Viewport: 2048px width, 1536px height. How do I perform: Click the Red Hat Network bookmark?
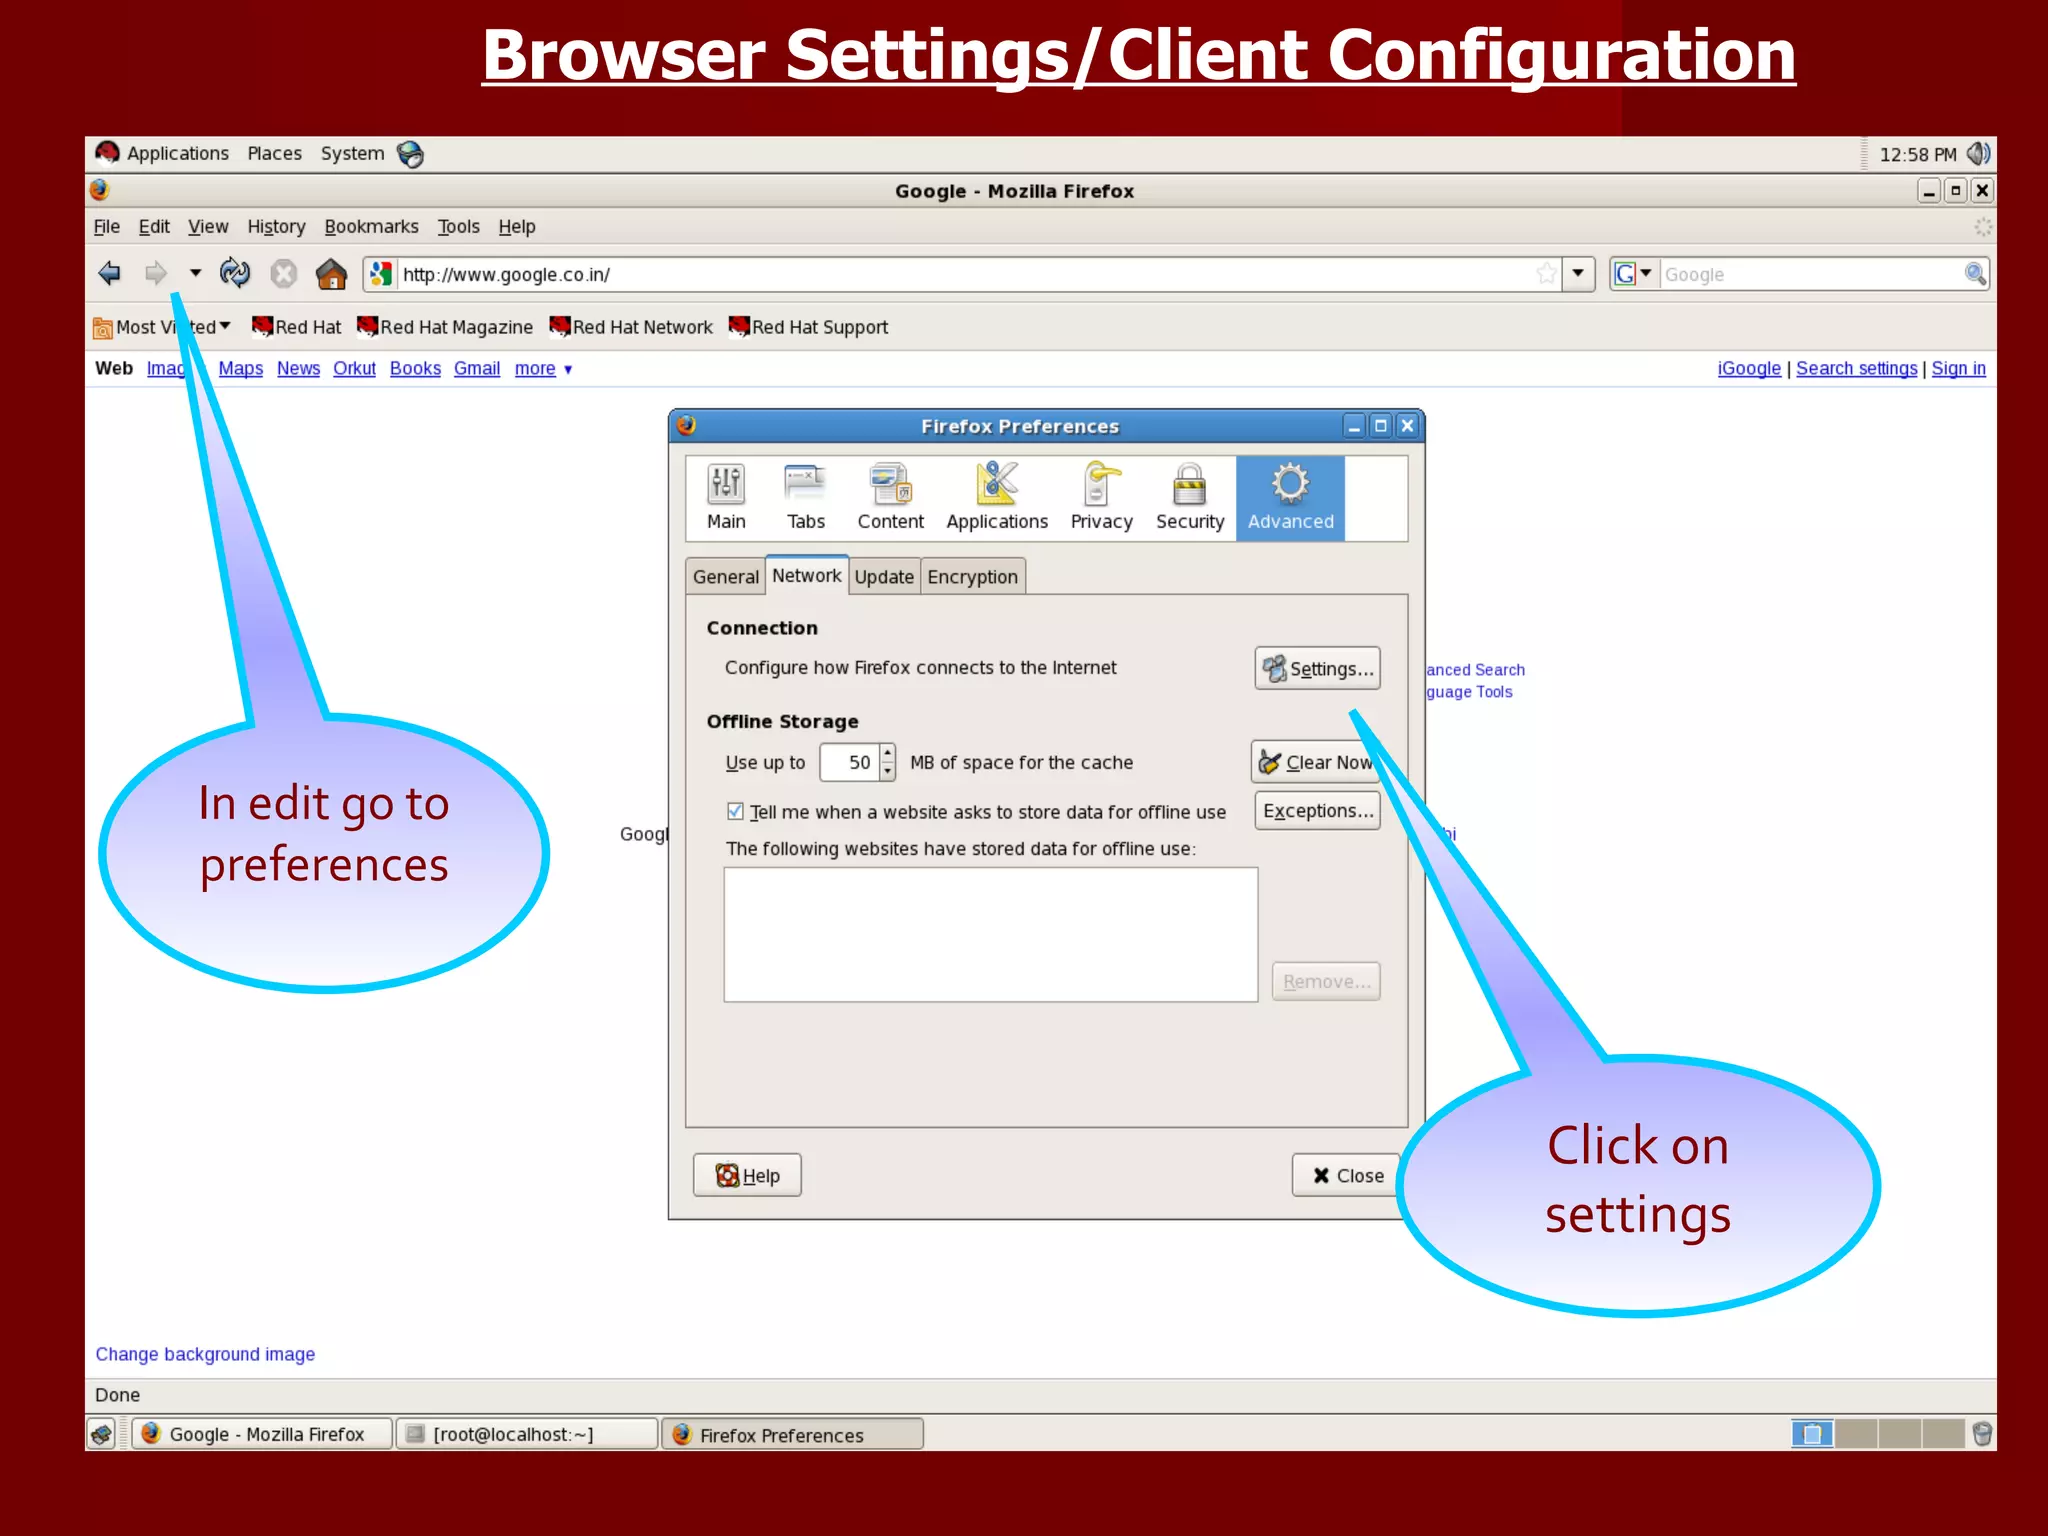click(631, 327)
